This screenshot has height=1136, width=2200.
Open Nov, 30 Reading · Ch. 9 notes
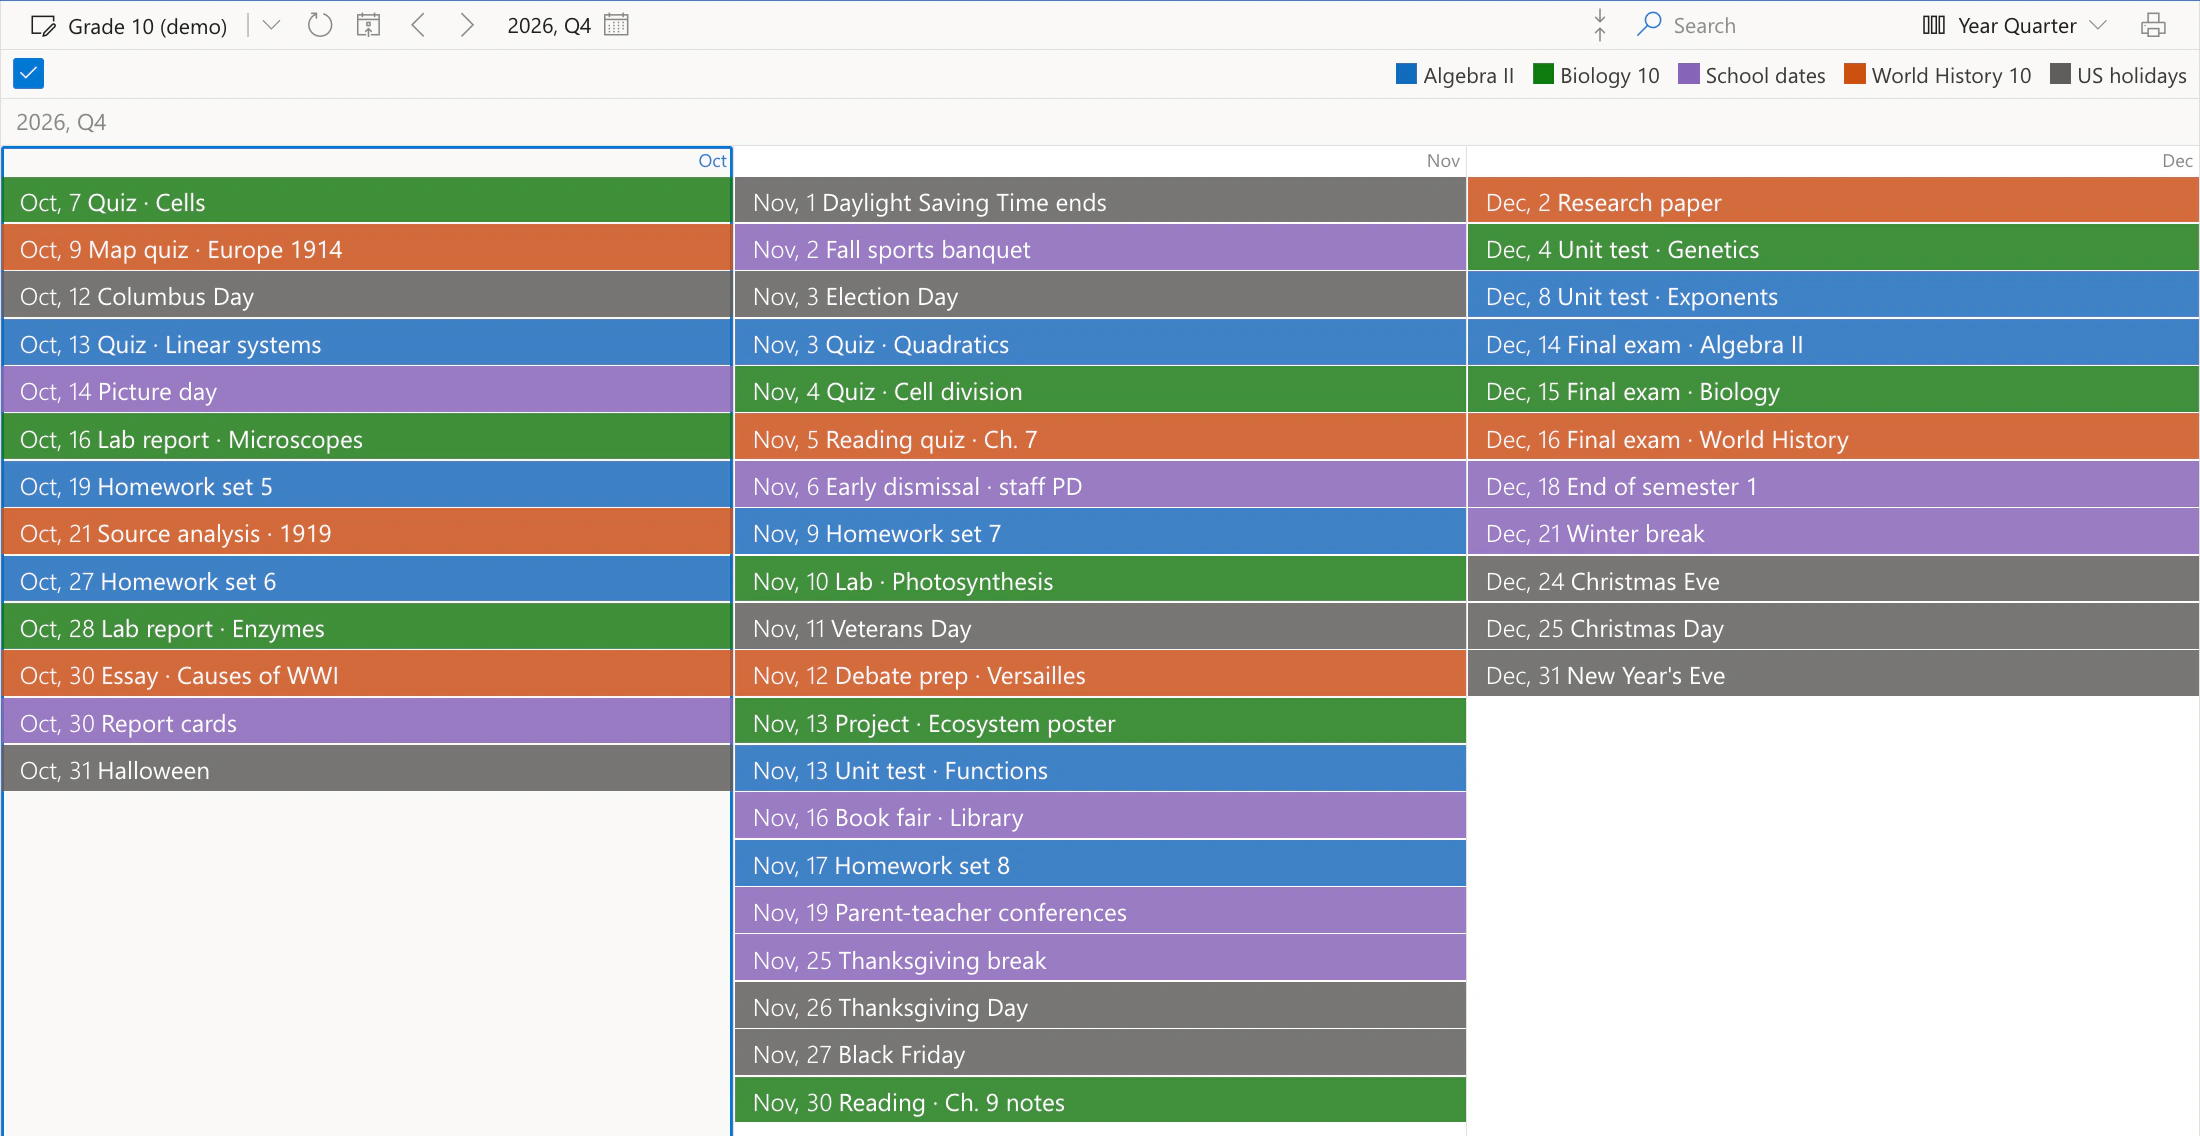point(1100,1101)
